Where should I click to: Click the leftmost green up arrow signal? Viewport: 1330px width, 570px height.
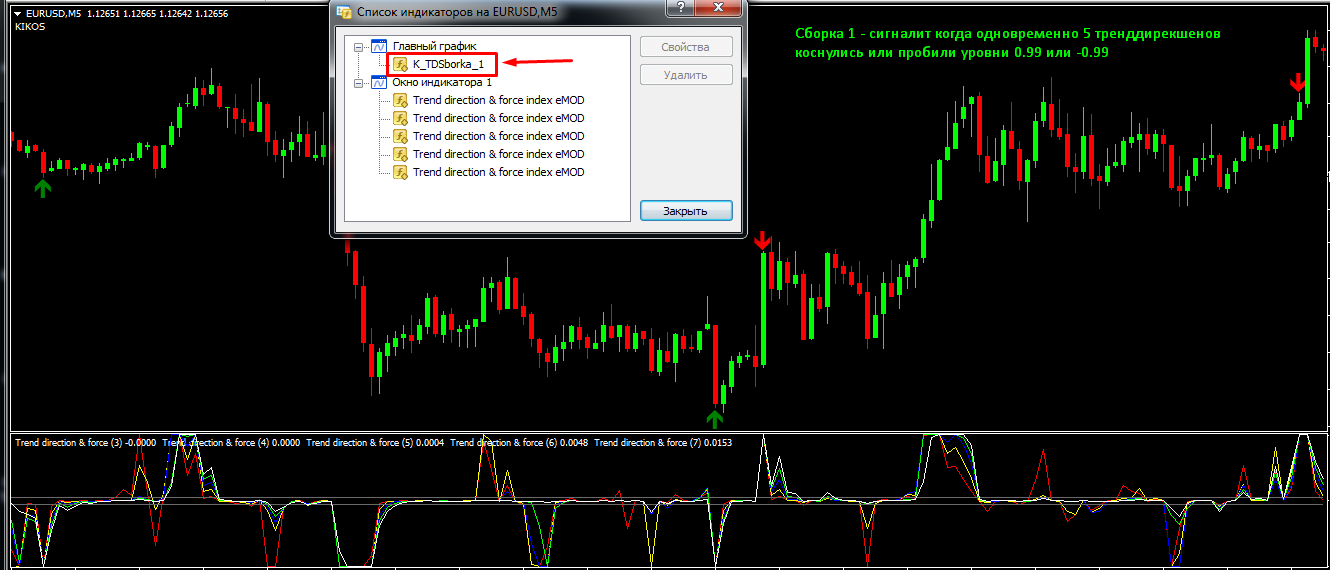(x=42, y=187)
